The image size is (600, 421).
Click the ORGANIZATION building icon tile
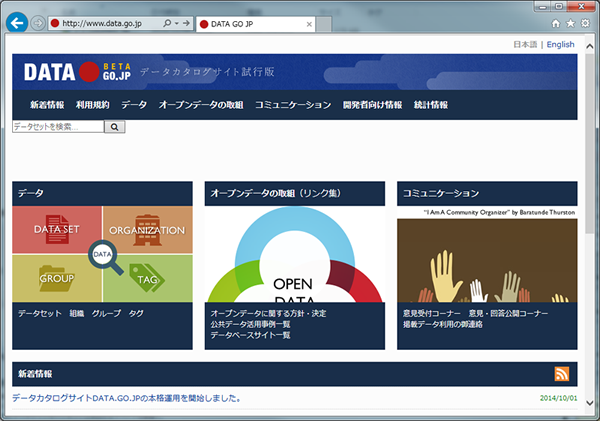tap(147, 230)
